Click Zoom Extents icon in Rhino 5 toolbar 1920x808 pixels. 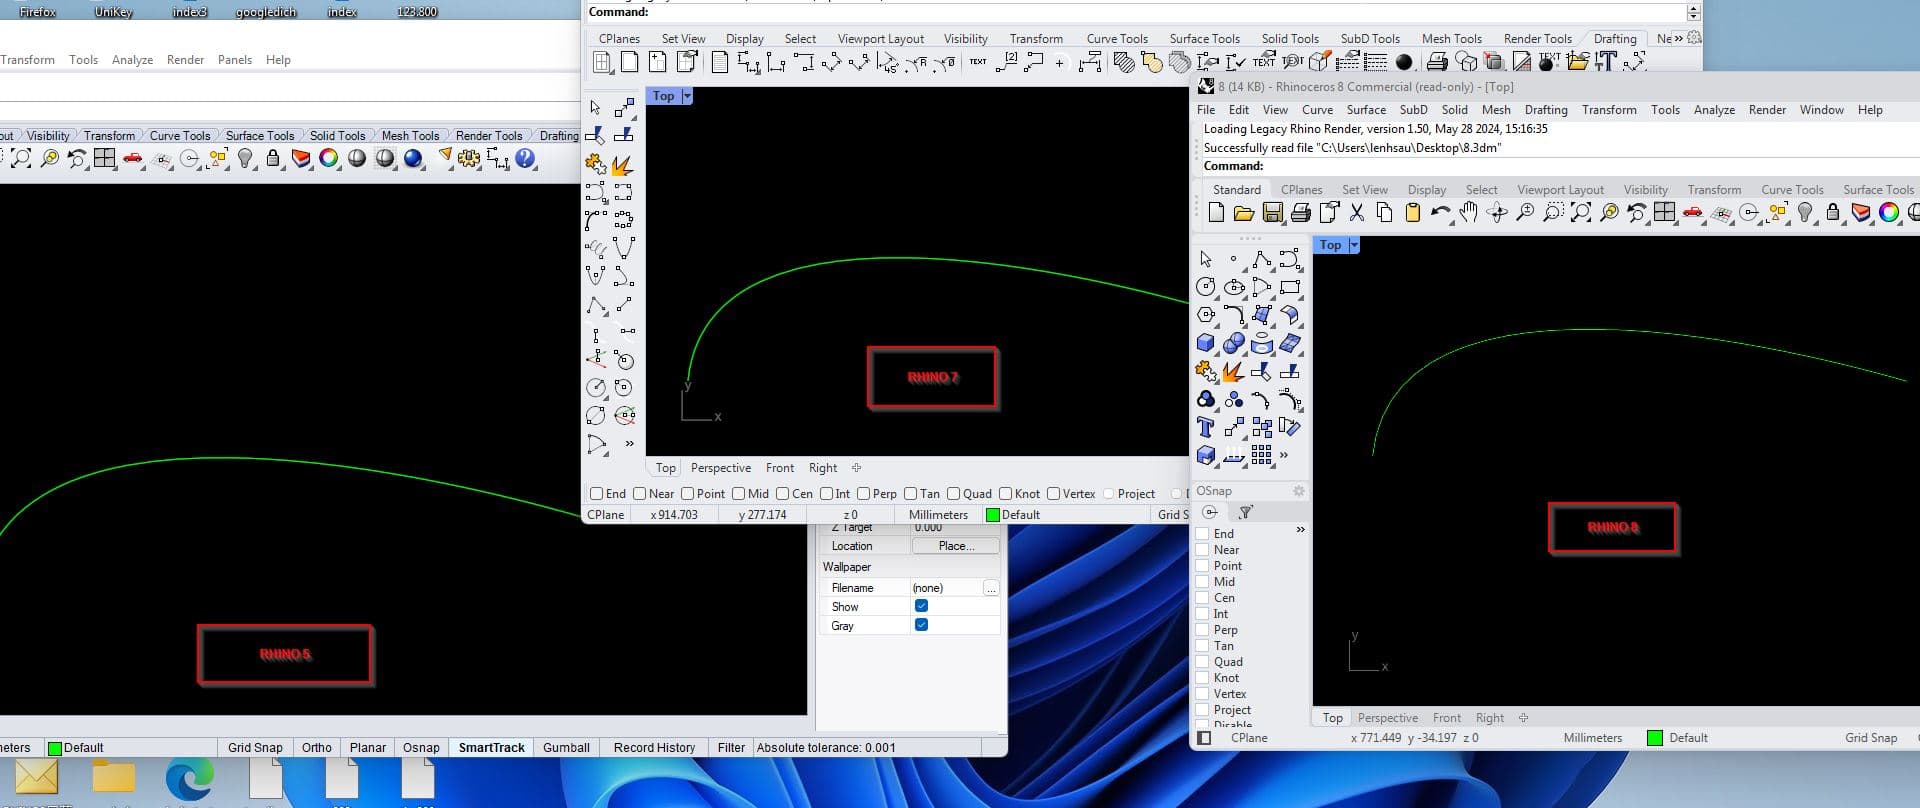click(21, 158)
